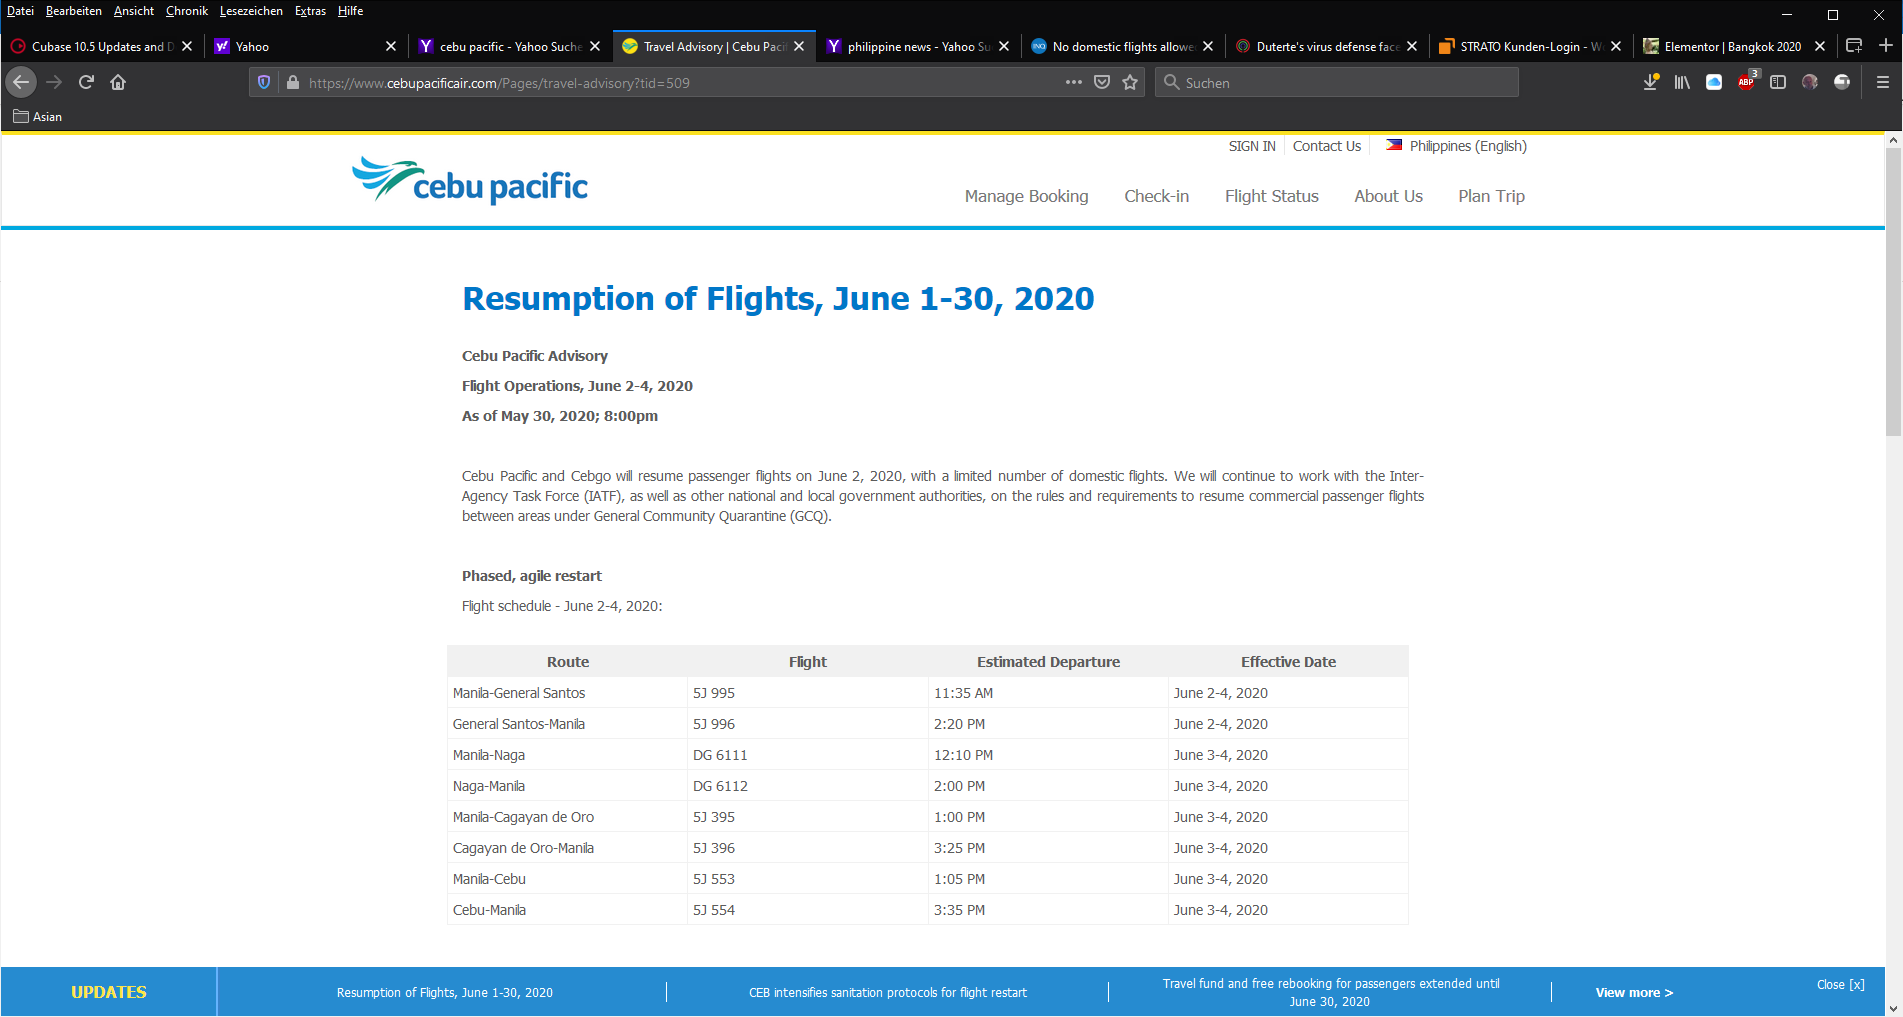Image resolution: width=1903 pixels, height=1017 pixels.
Task: Click View more in updates bar
Action: [x=1634, y=993]
